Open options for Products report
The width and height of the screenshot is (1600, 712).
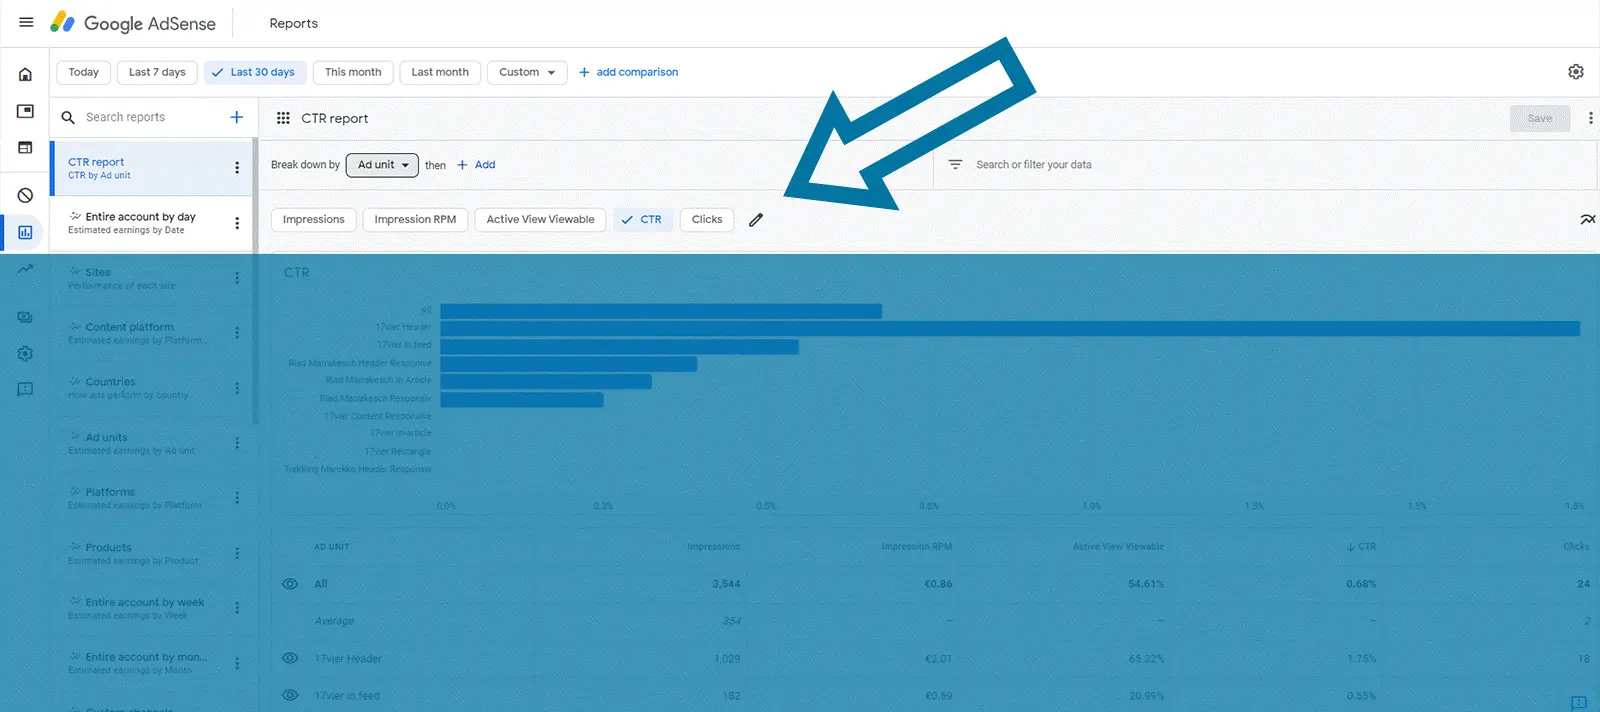pyautogui.click(x=237, y=553)
